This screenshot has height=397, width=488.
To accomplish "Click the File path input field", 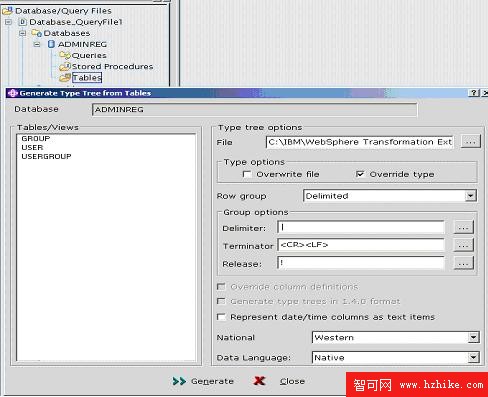I will click(360, 142).
